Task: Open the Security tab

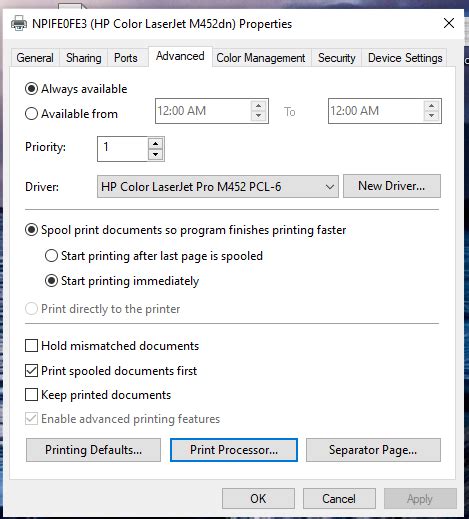Action: pyautogui.click(x=336, y=58)
